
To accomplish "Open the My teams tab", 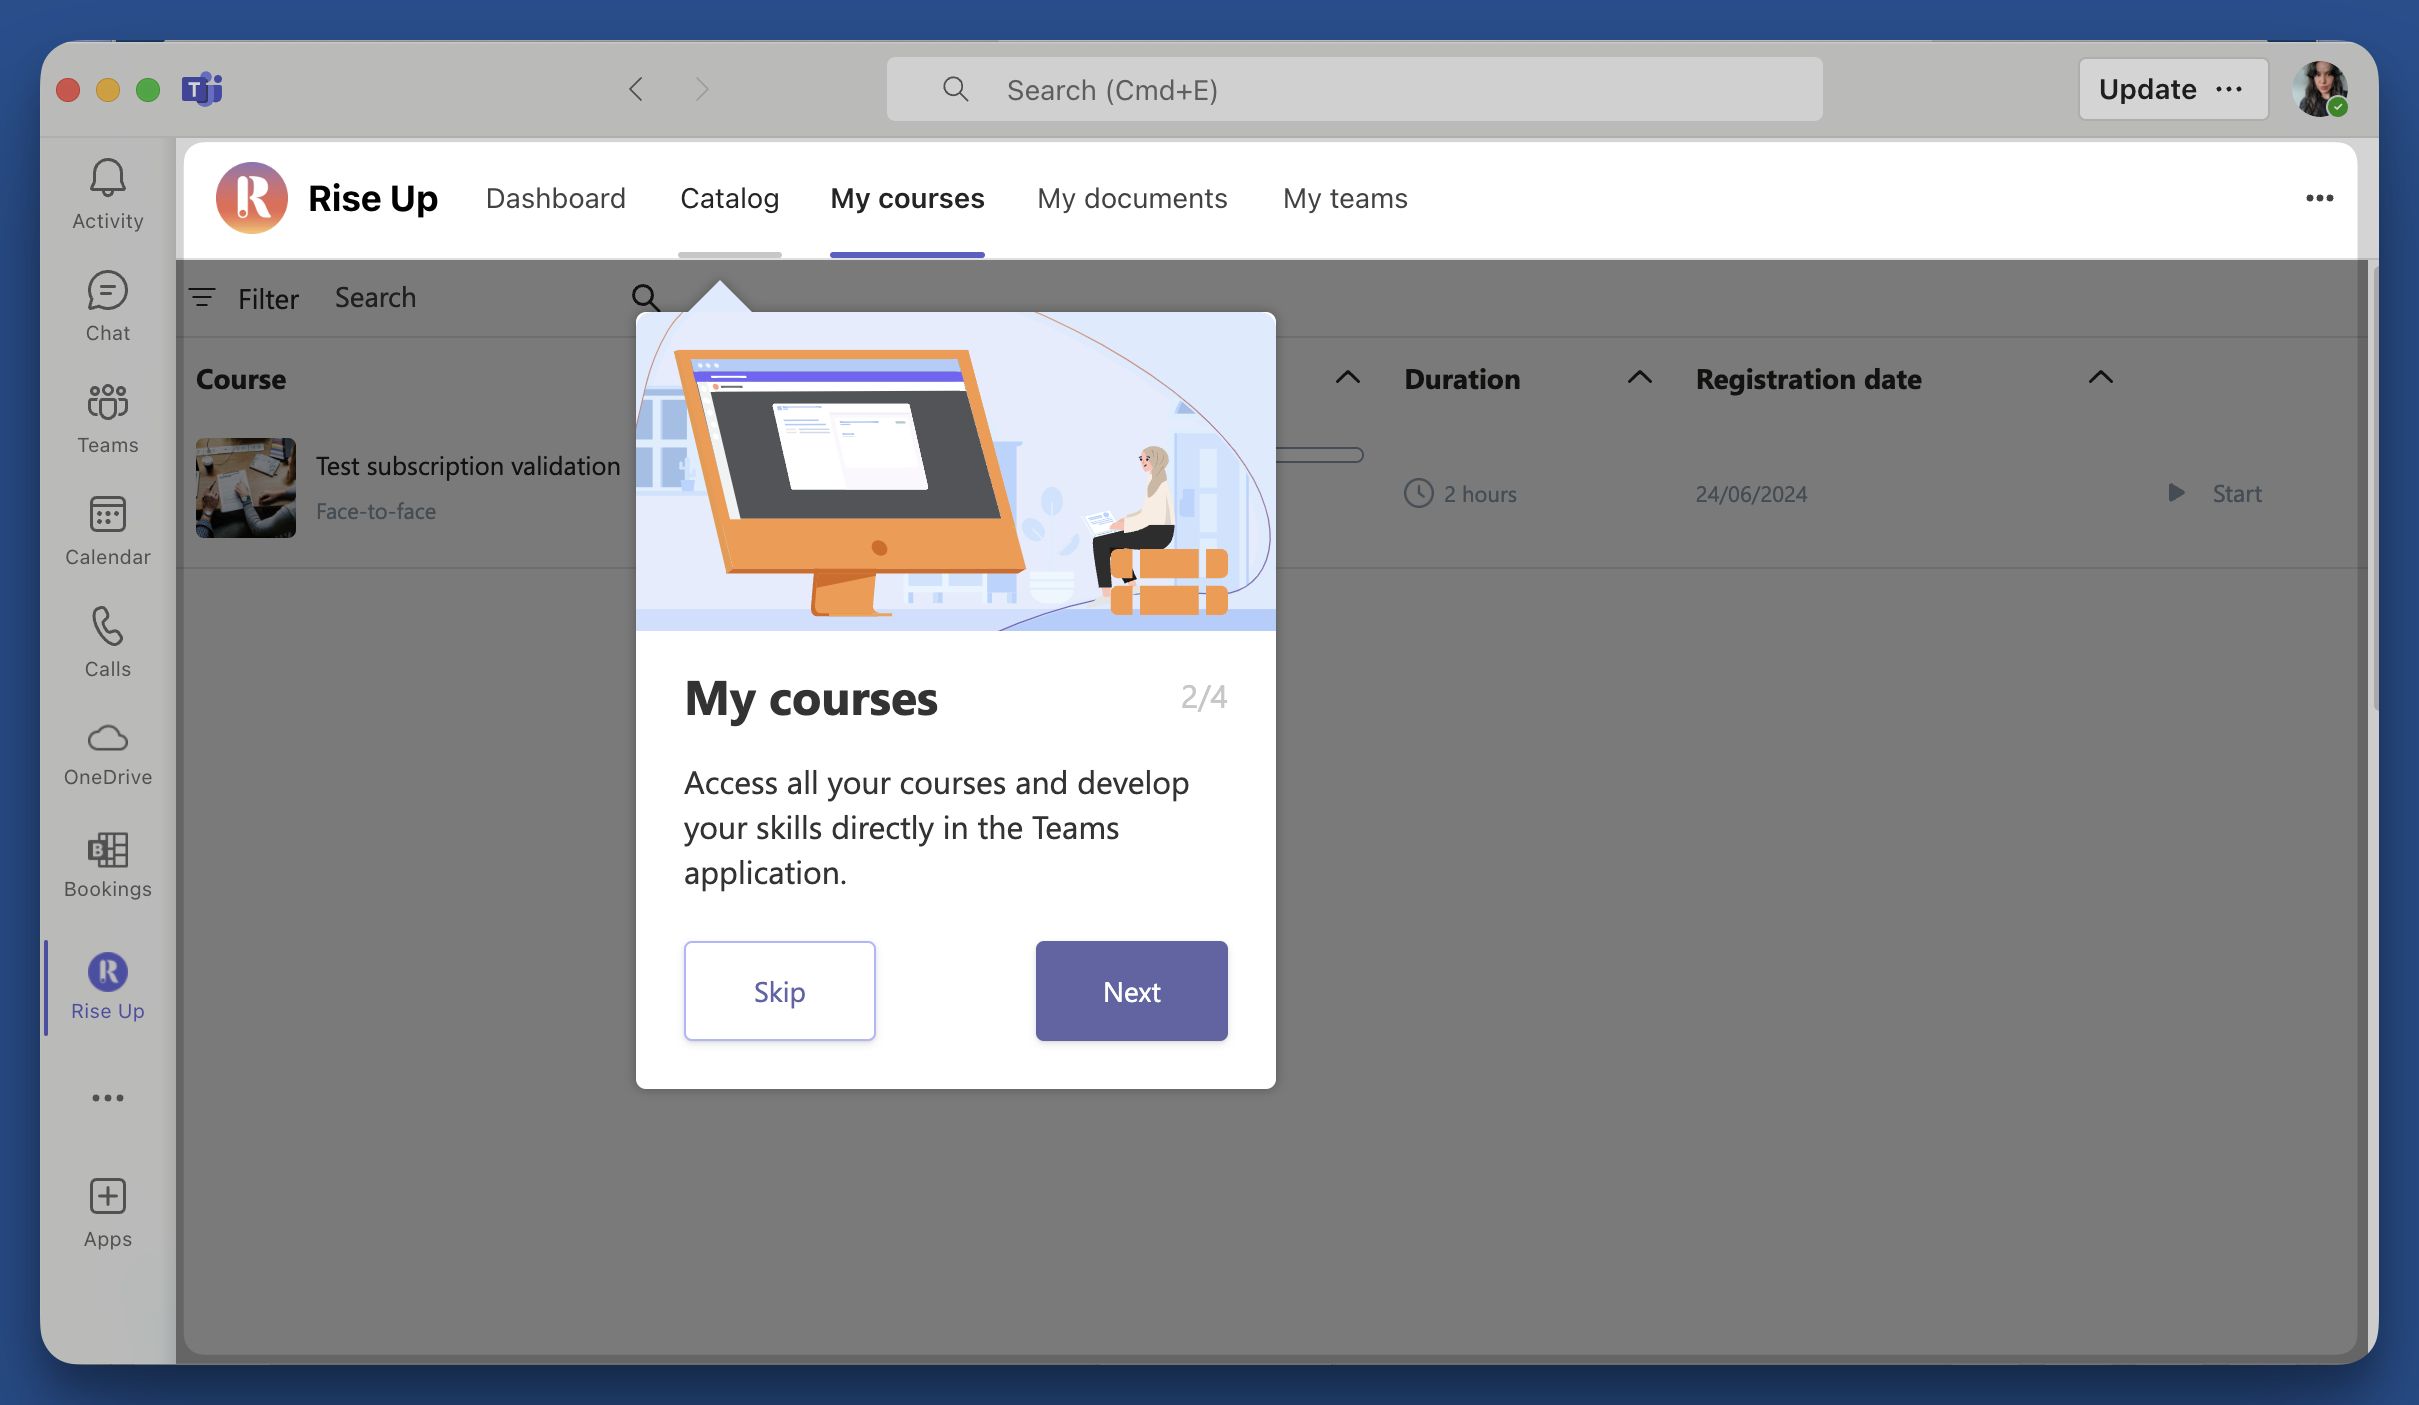I will click(1344, 198).
